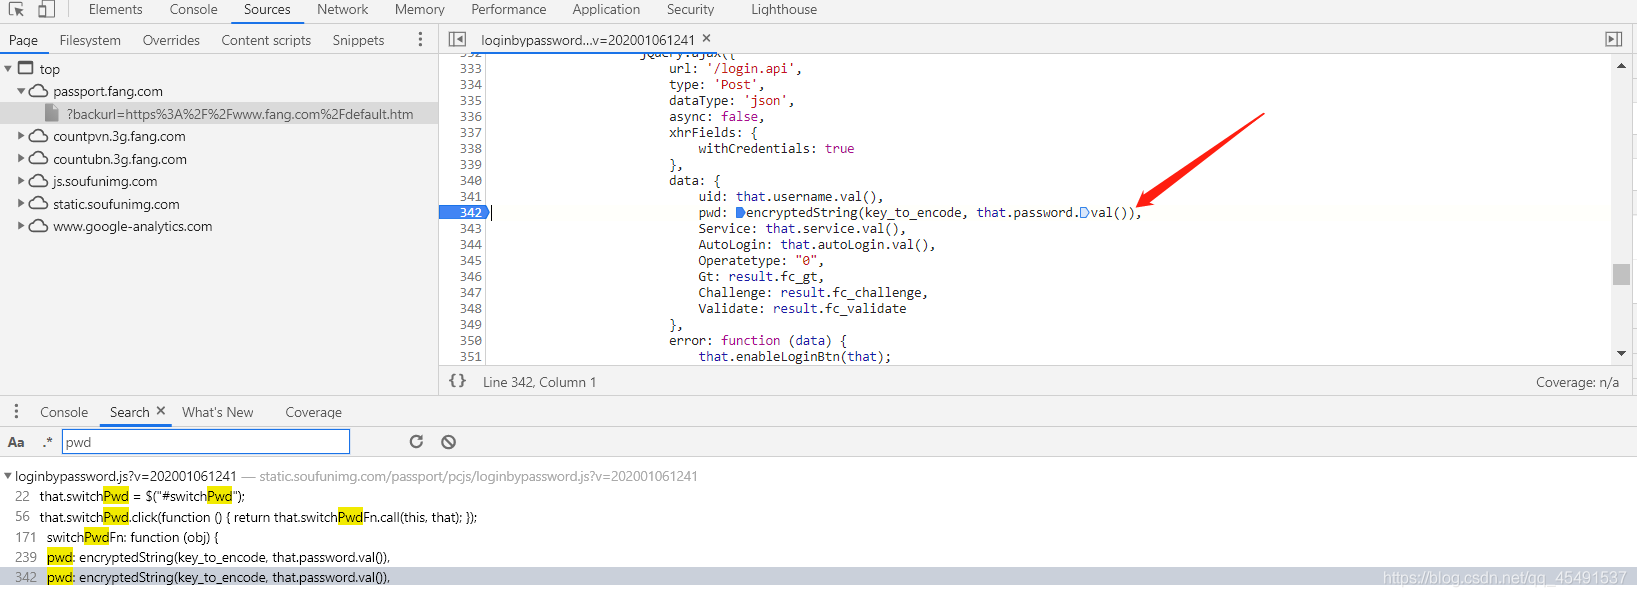Toggle the device toolbar icon
This screenshot has width=1637, height=597.
tap(46, 9)
